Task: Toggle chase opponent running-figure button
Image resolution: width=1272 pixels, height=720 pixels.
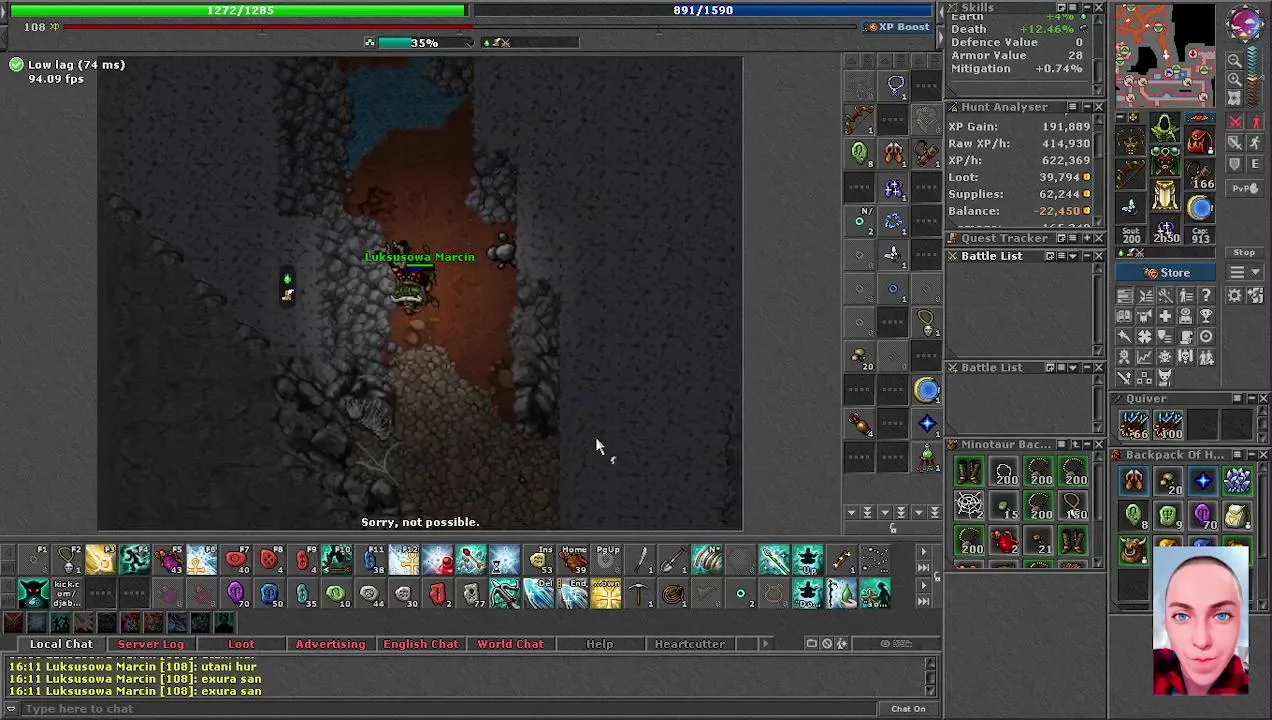Action: click(1256, 142)
